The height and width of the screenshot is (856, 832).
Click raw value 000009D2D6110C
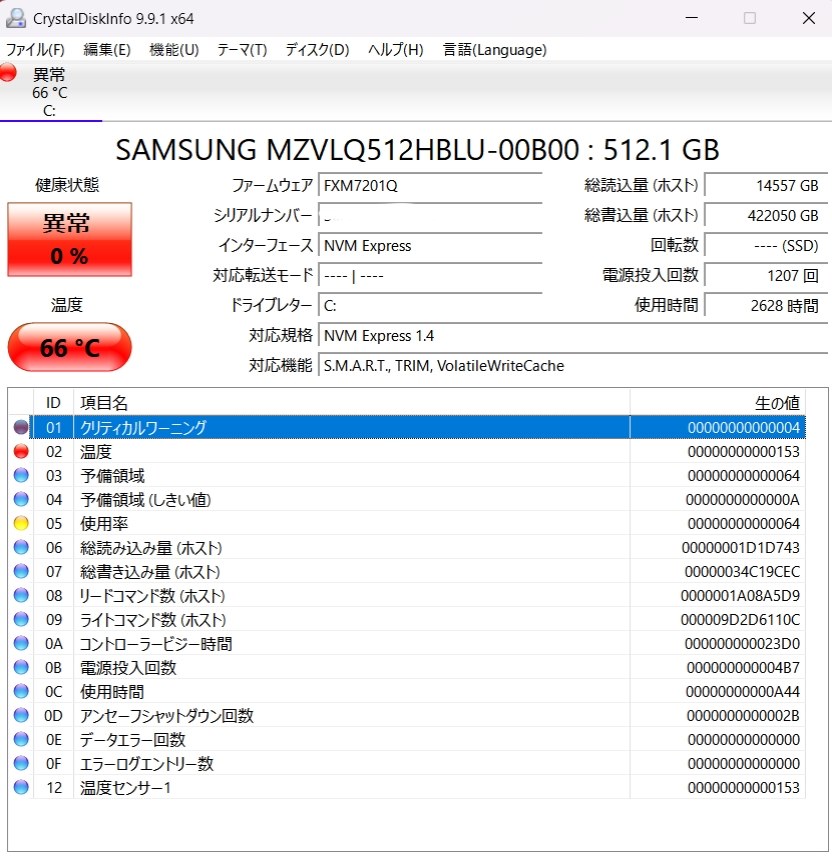pyautogui.click(x=740, y=620)
